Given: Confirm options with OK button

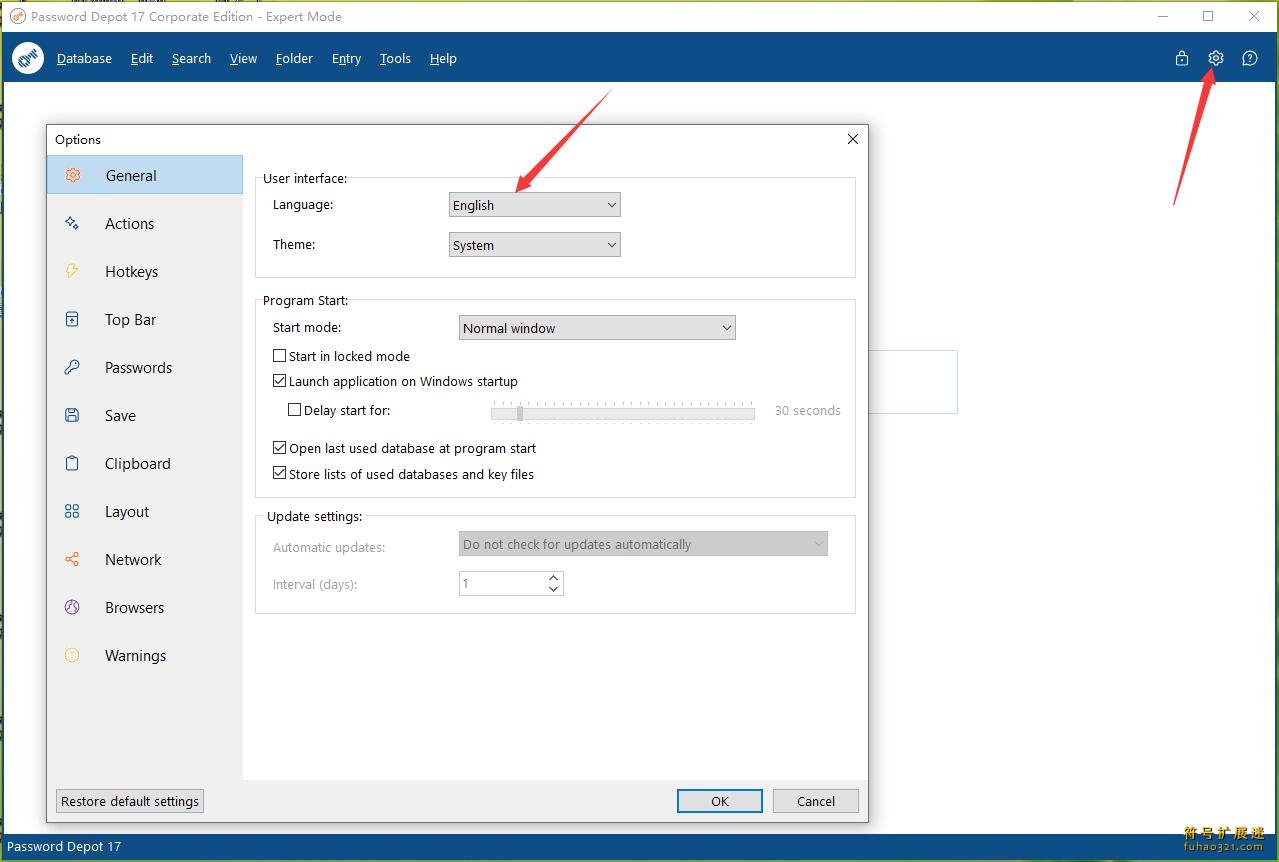Looking at the screenshot, I should pyautogui.click(x=720, y=801).
